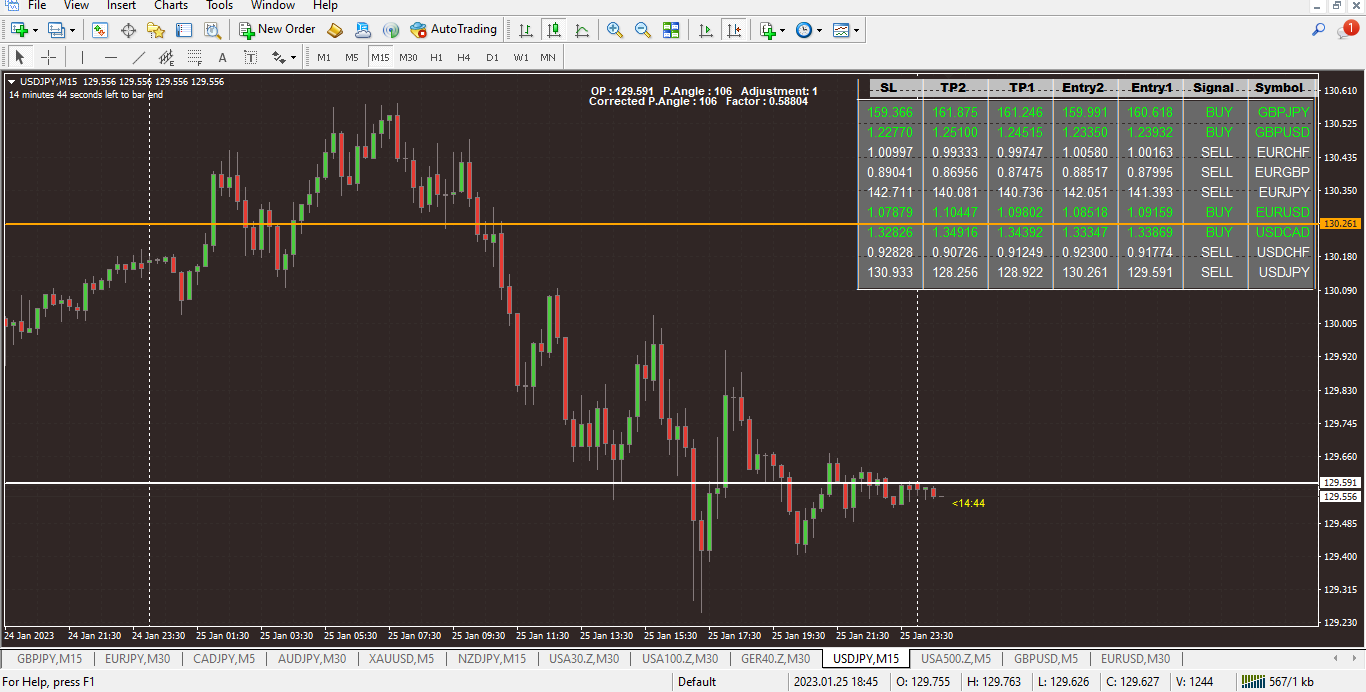Viewport: 1366px width, 692px height.
Task: Open the notifications chat icon with badge
Action: (1346, 30)
